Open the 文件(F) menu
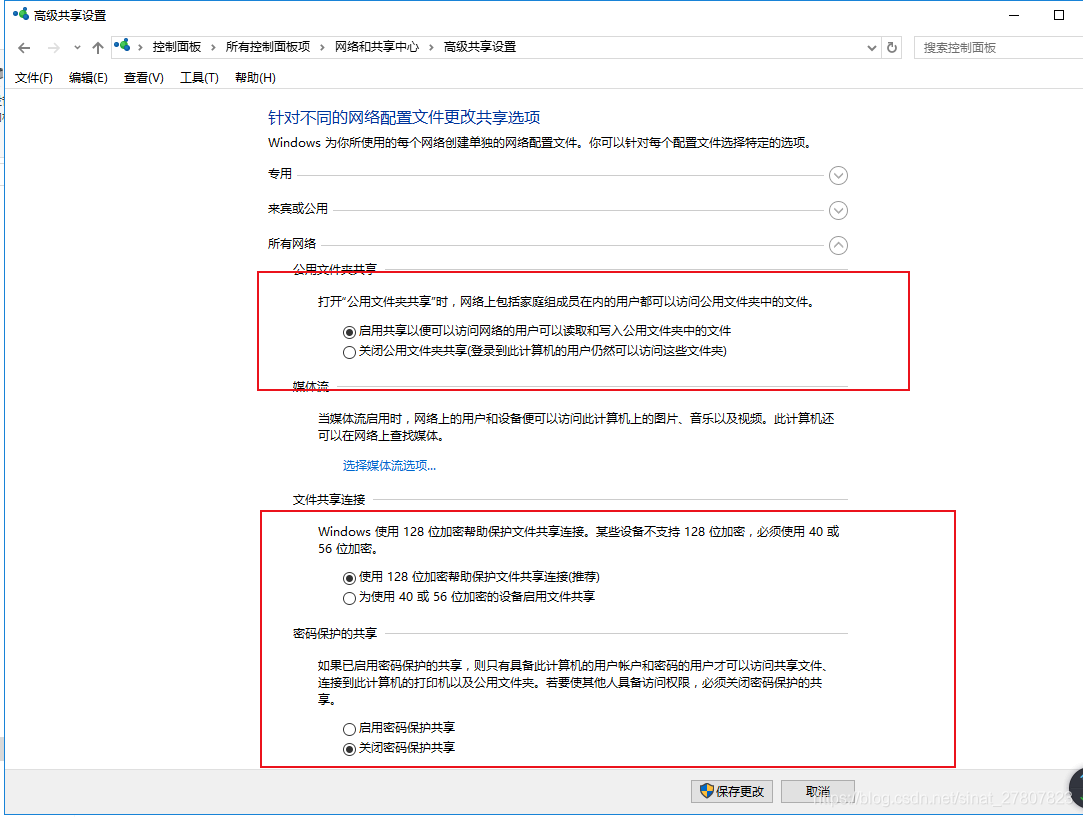 tap(34, 77)
